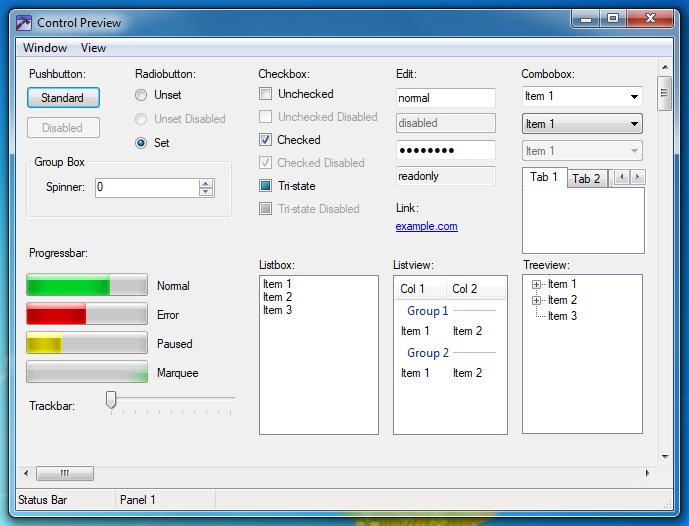
Task: Click horizontal scrollbar right arrow
Action: pos(647,473)
